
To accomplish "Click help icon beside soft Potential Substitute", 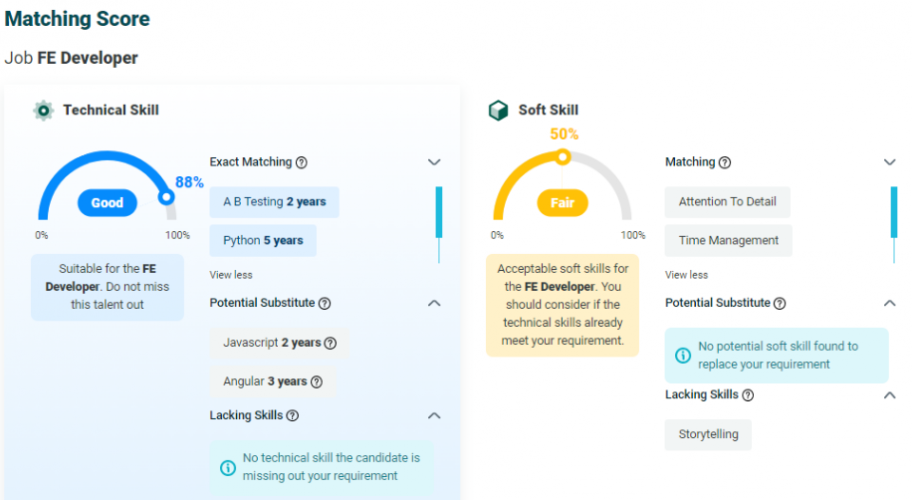I will coord(780,303).
